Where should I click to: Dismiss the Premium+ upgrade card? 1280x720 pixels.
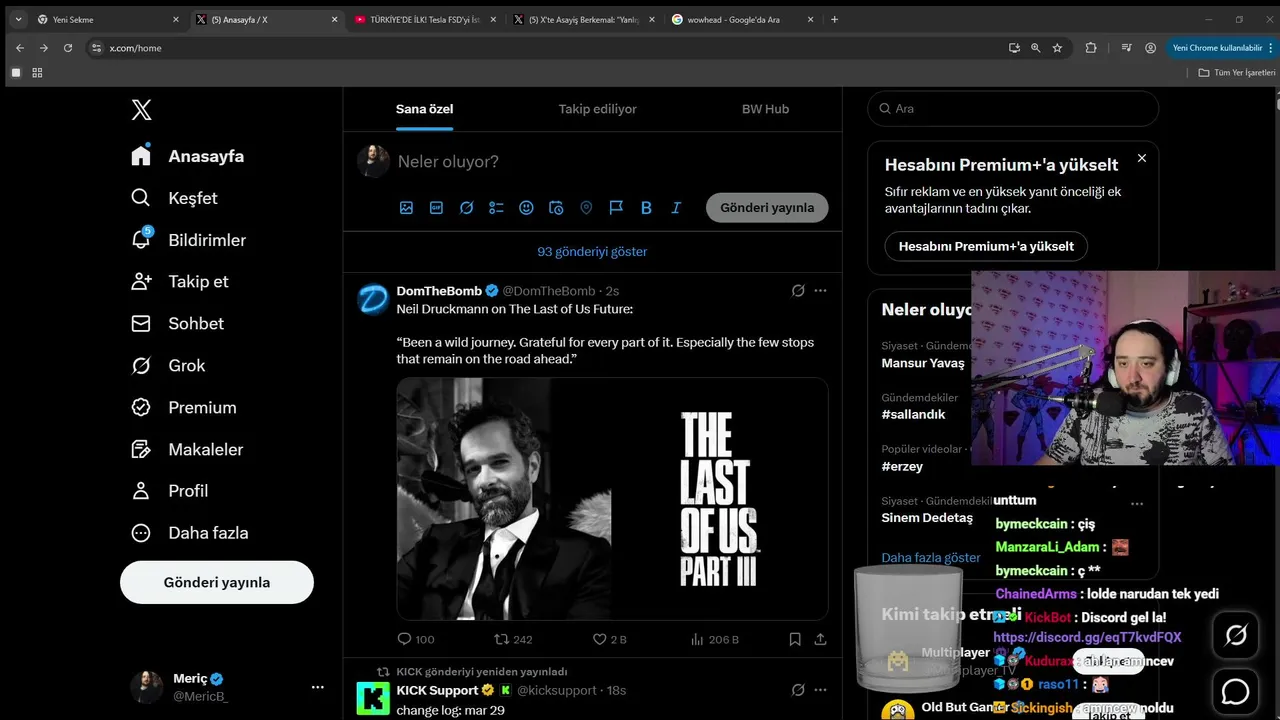pos(1142,158)
